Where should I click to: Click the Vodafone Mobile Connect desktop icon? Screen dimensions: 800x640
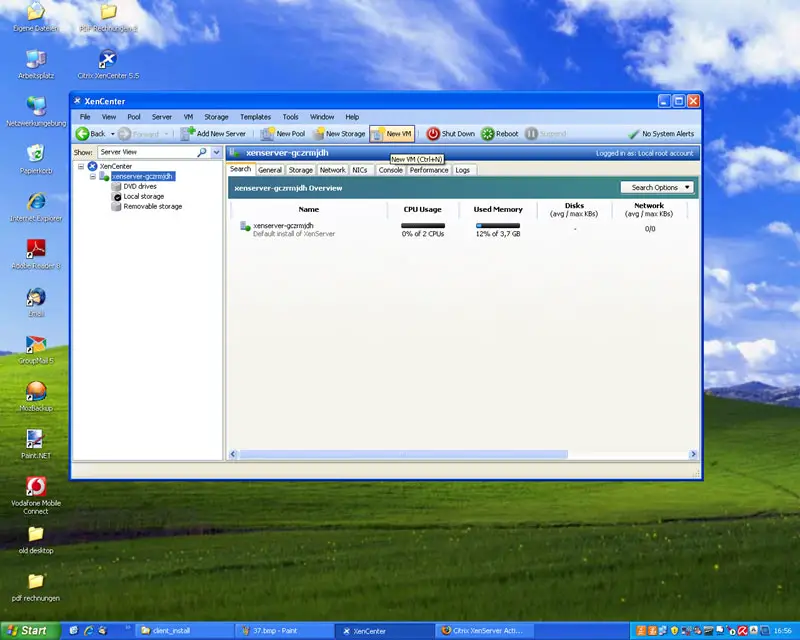[x=36, y=496]
